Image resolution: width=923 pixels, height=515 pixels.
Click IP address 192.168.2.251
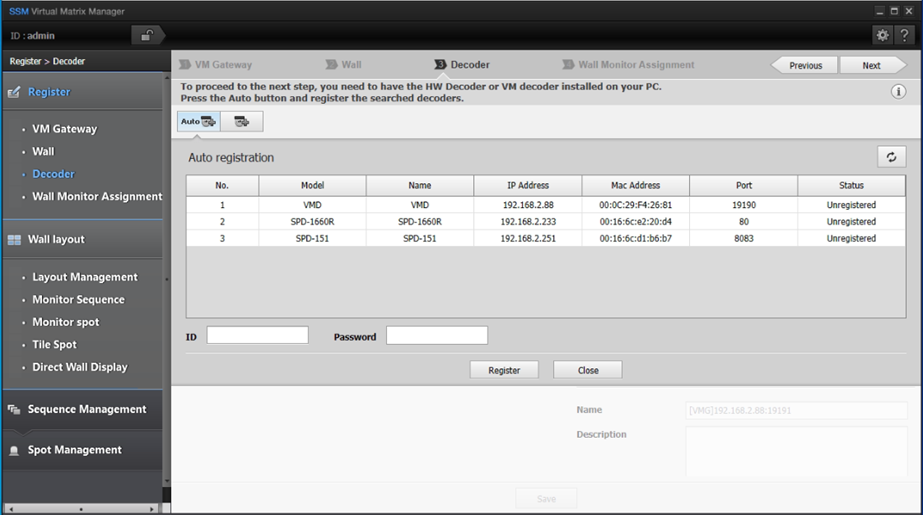[528, 238]
